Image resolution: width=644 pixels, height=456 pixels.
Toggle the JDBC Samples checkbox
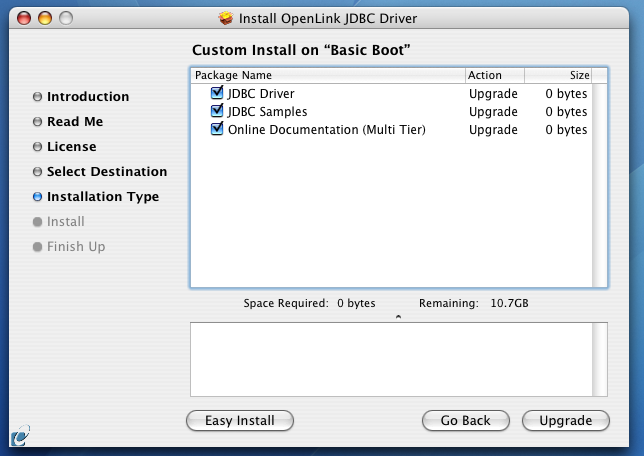coord(217,112)
